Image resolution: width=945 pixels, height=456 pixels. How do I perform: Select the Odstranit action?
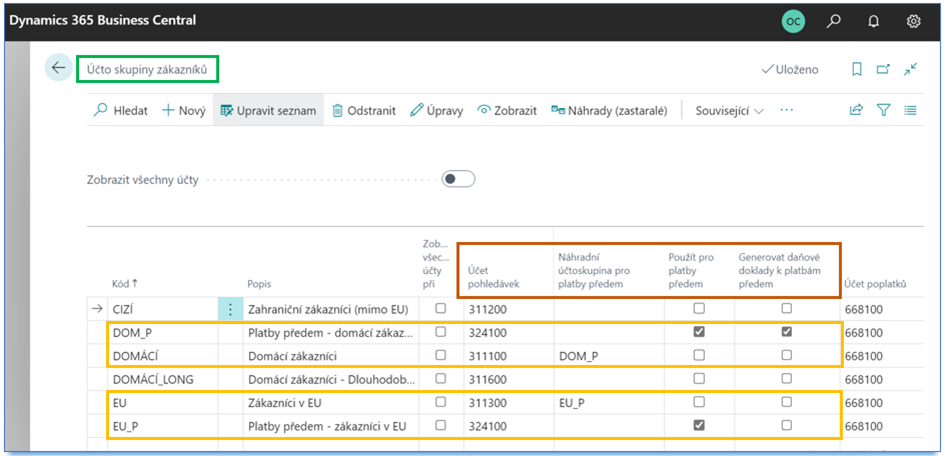click(364, 111)
